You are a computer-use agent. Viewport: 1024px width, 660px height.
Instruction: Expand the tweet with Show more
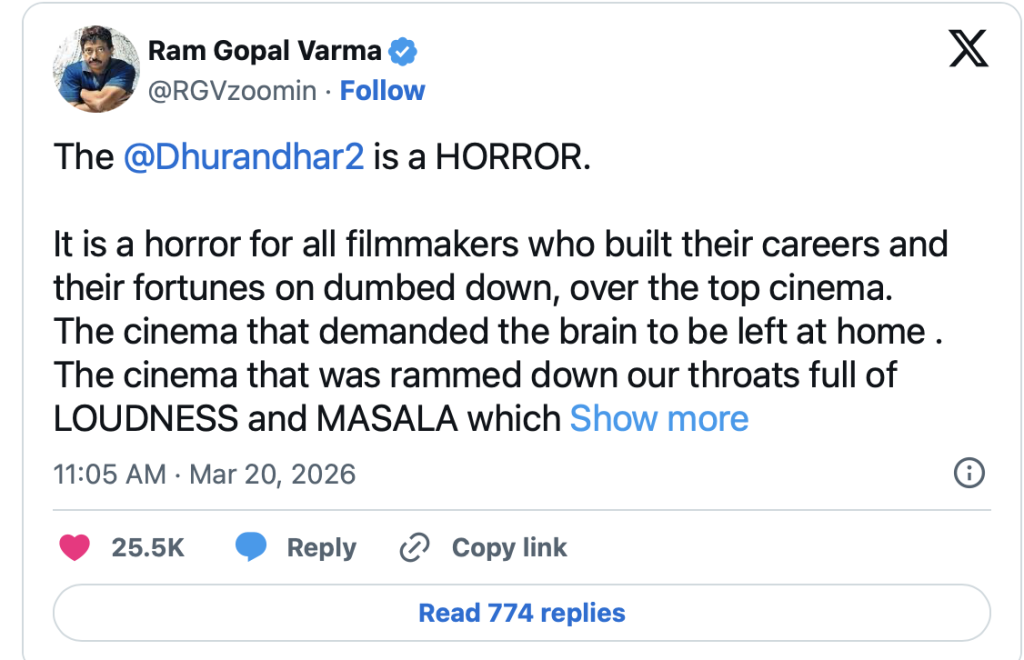[x=659, y=418]
